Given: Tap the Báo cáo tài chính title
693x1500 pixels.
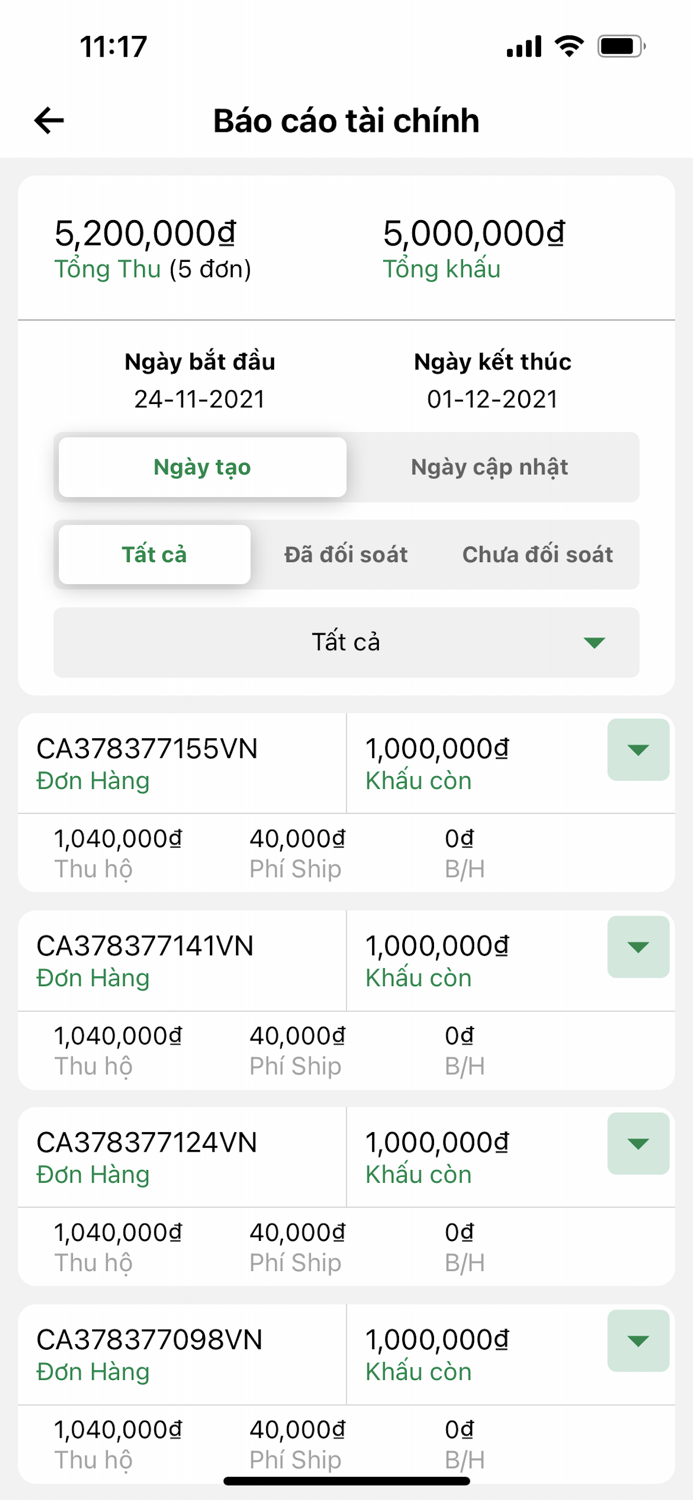Looking at the screenshot, I should (x=346, y=121).
